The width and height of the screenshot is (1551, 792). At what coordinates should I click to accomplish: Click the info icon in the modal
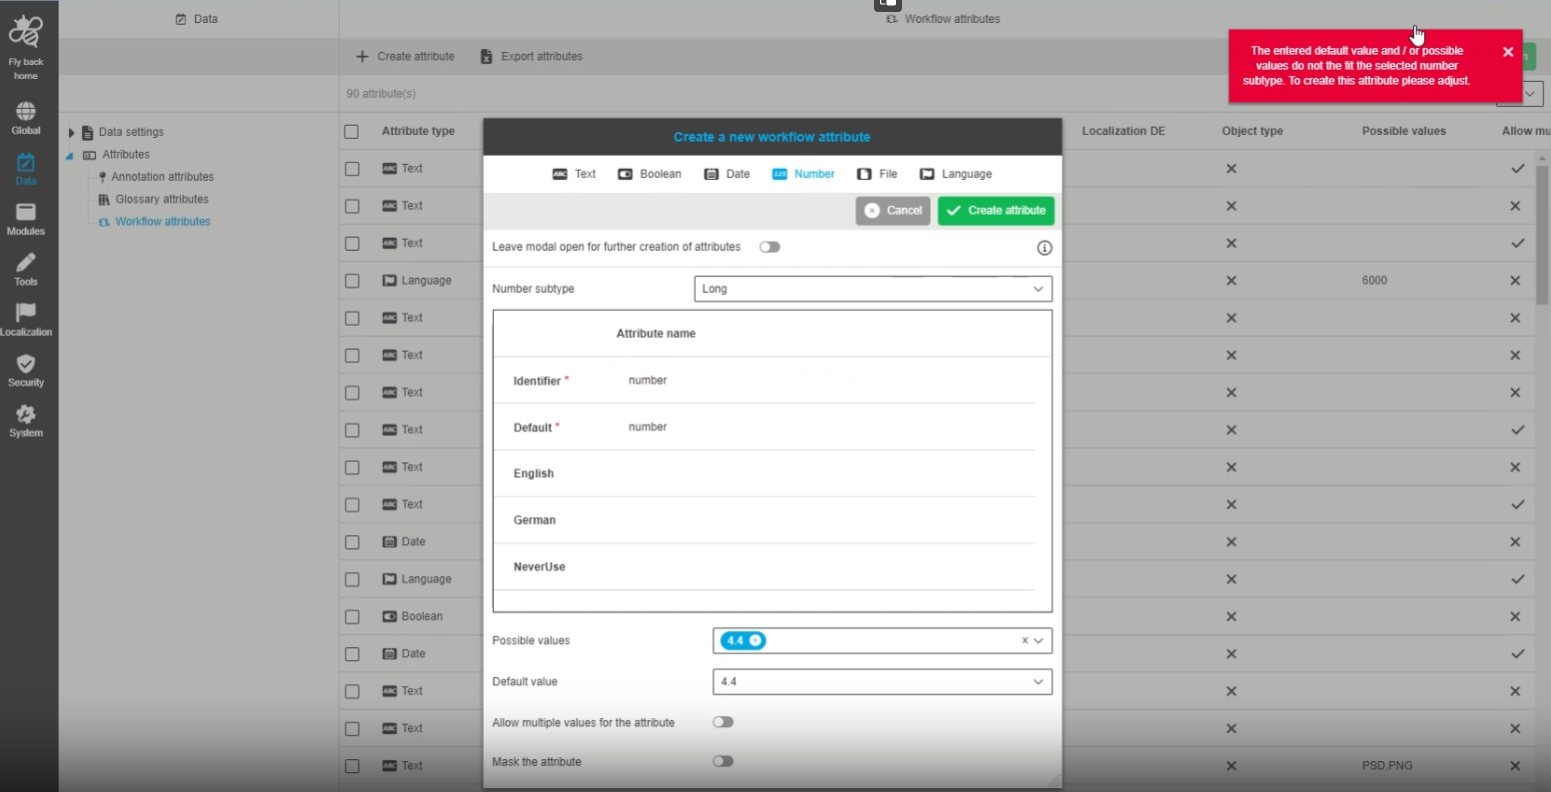1044,248
